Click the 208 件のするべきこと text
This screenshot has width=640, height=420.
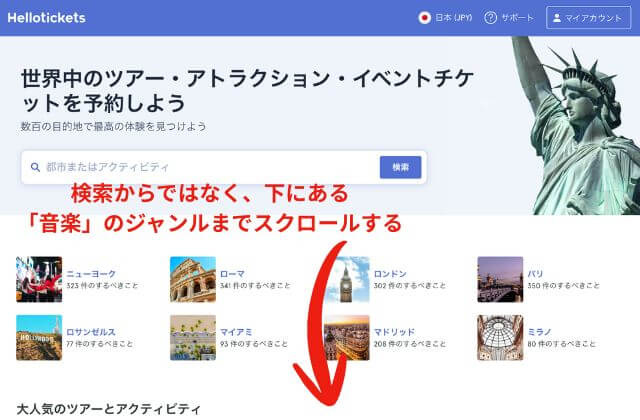click(410, 344)
